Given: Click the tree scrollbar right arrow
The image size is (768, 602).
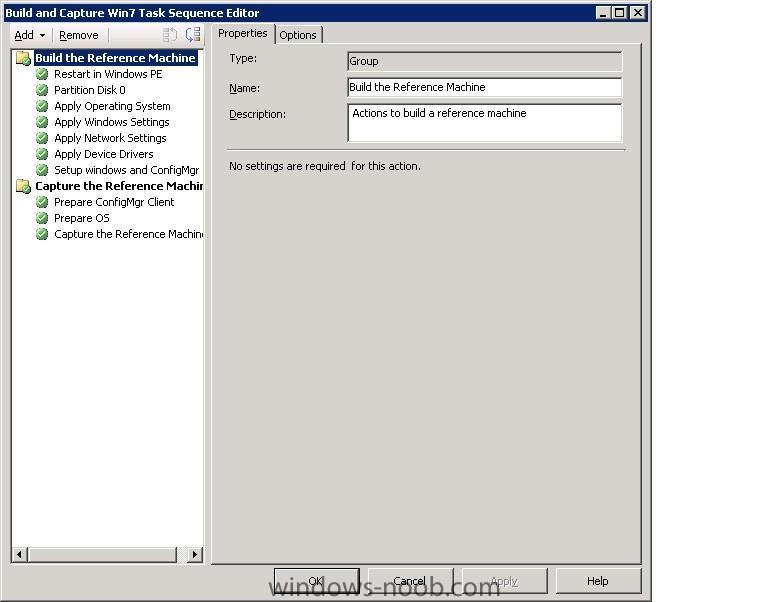Looking at the screenshot, I should pos(194,554).
